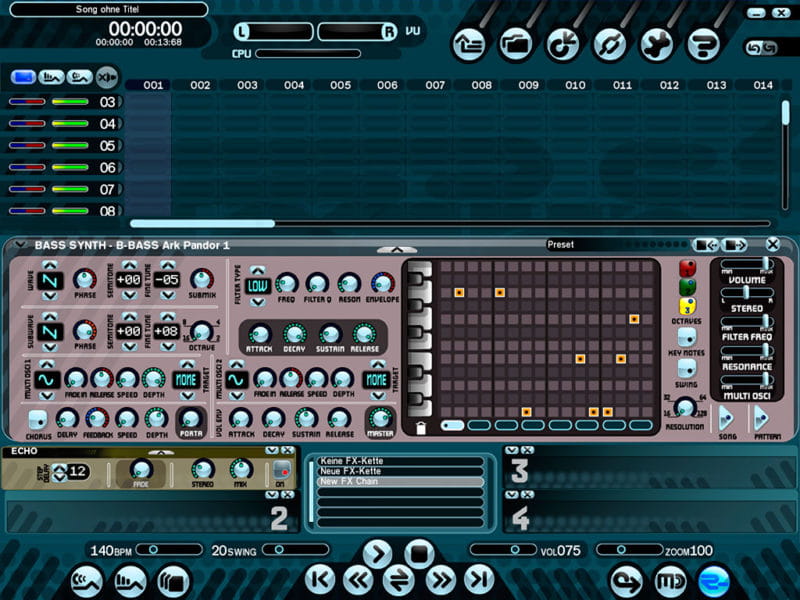
Task: Toggle the Chorus button in Bass Synth
Action: tap(38, 419)
